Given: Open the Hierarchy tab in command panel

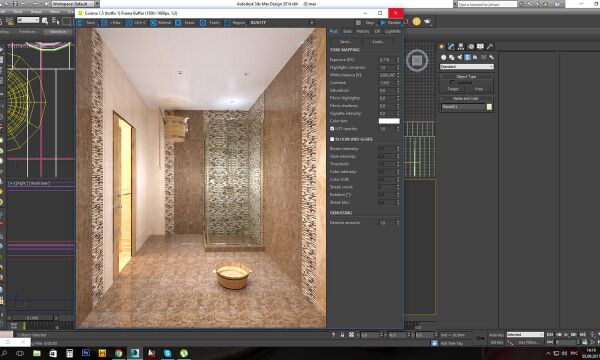Looking at the screenshot, I should click(x=461, y=46).
